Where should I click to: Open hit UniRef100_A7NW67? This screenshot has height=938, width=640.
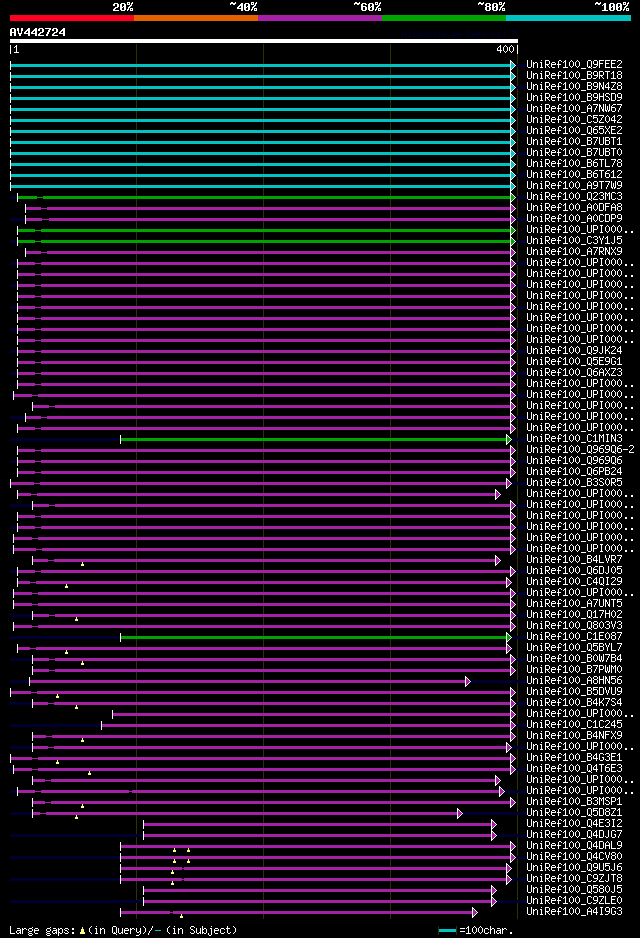574,108
